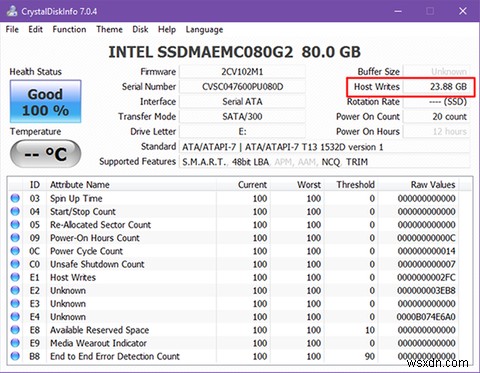This screenshot has width=480, height=373.
Task: Open the Function menu
Action: pos(69,30)
